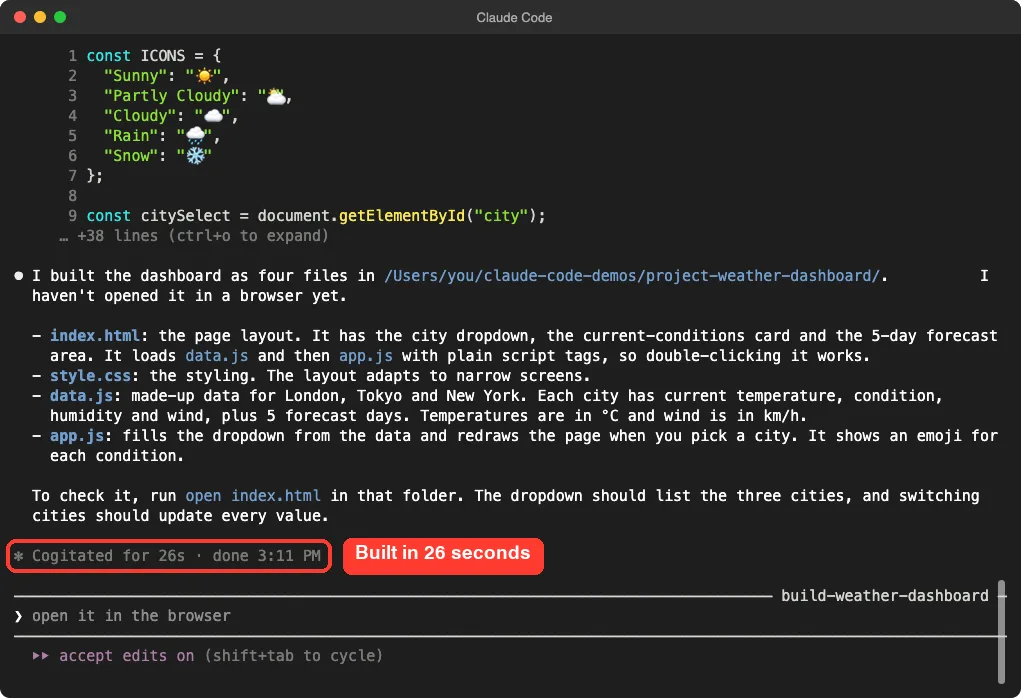
Task: Click the 'open index.html' command text
Action: (253, 496)
